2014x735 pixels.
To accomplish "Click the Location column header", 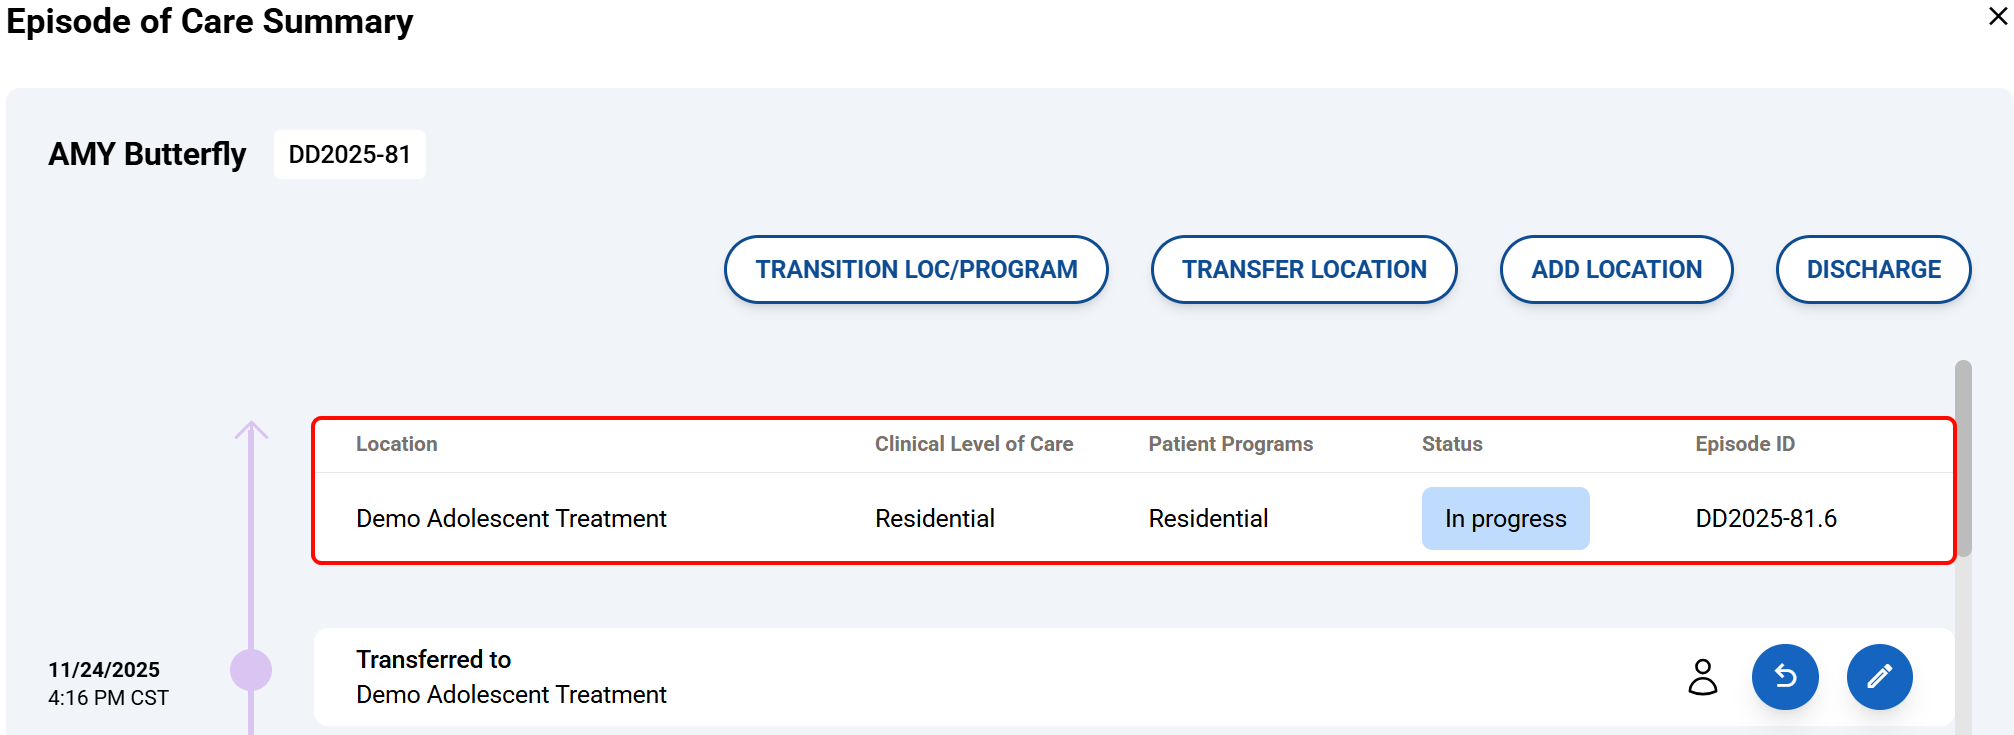I will pos(397,444).
